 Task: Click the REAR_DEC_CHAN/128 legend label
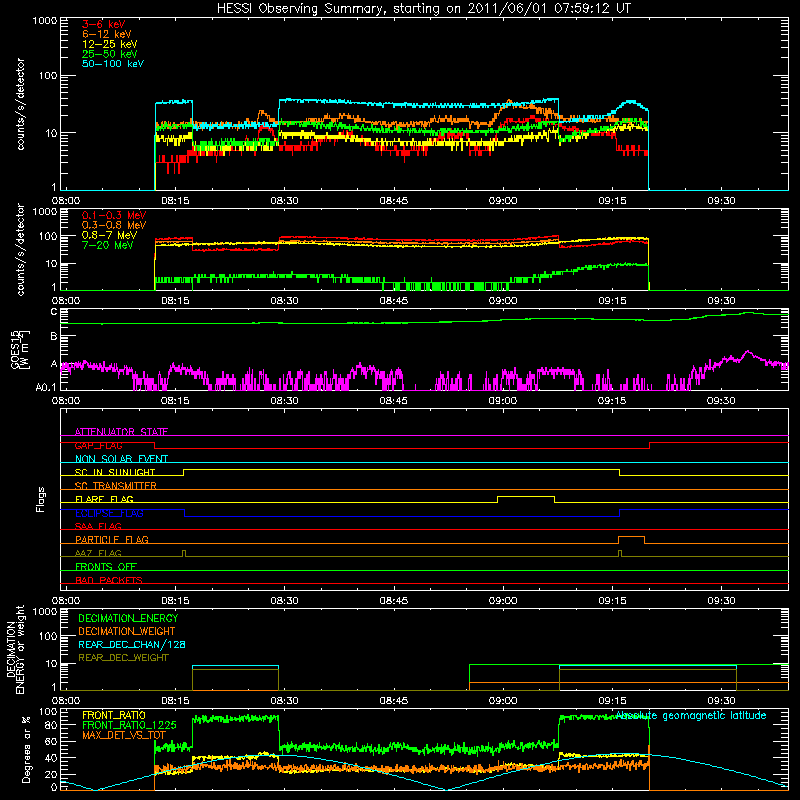click(132, 644)
